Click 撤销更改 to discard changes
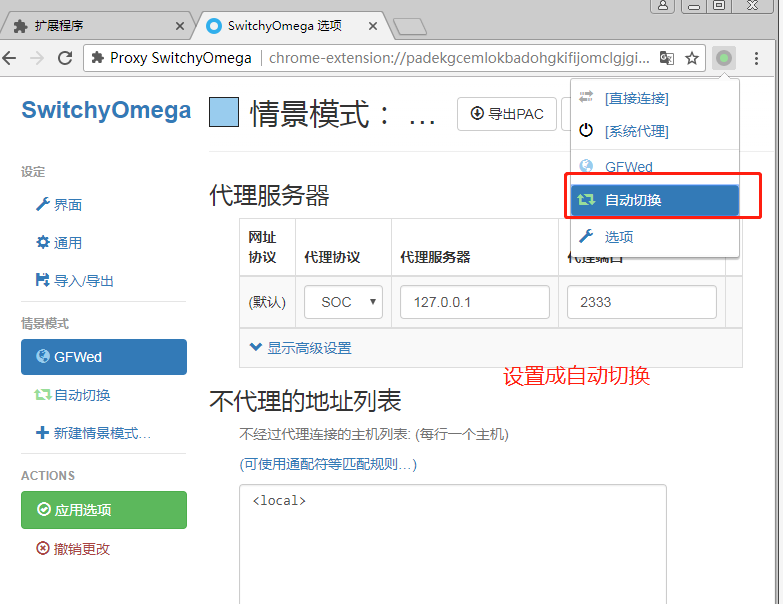The height and width of the screenshot is (604, 783). [x=73, y=549]
